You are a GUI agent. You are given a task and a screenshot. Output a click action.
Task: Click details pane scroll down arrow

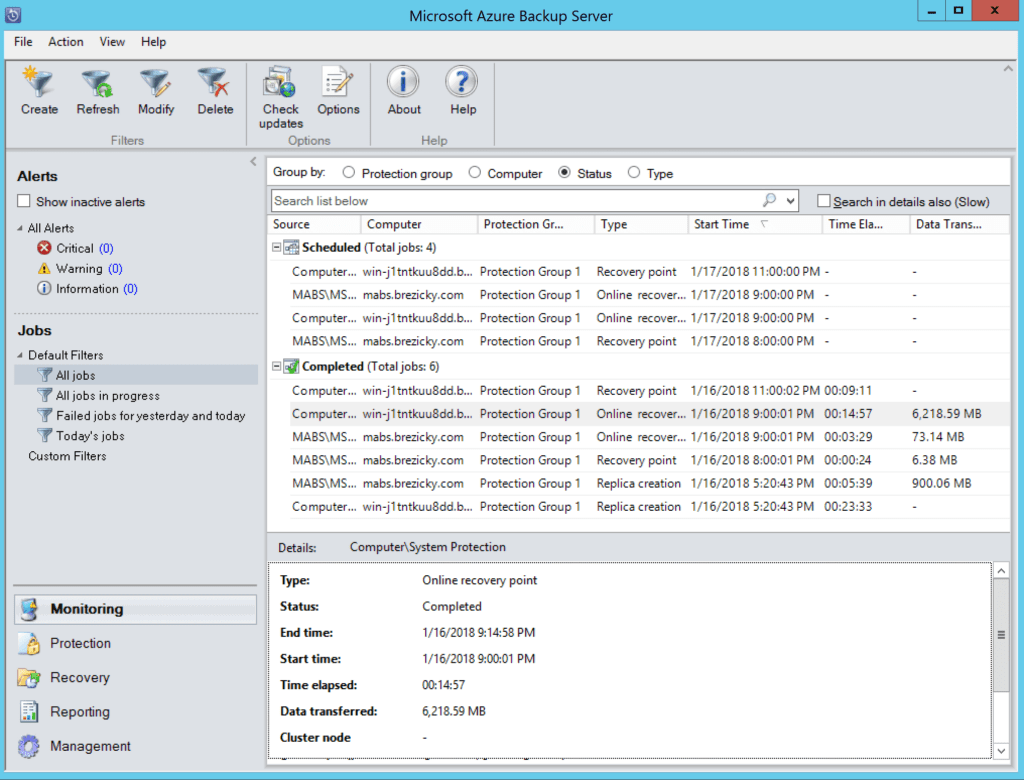click(x=1000, y=751)
